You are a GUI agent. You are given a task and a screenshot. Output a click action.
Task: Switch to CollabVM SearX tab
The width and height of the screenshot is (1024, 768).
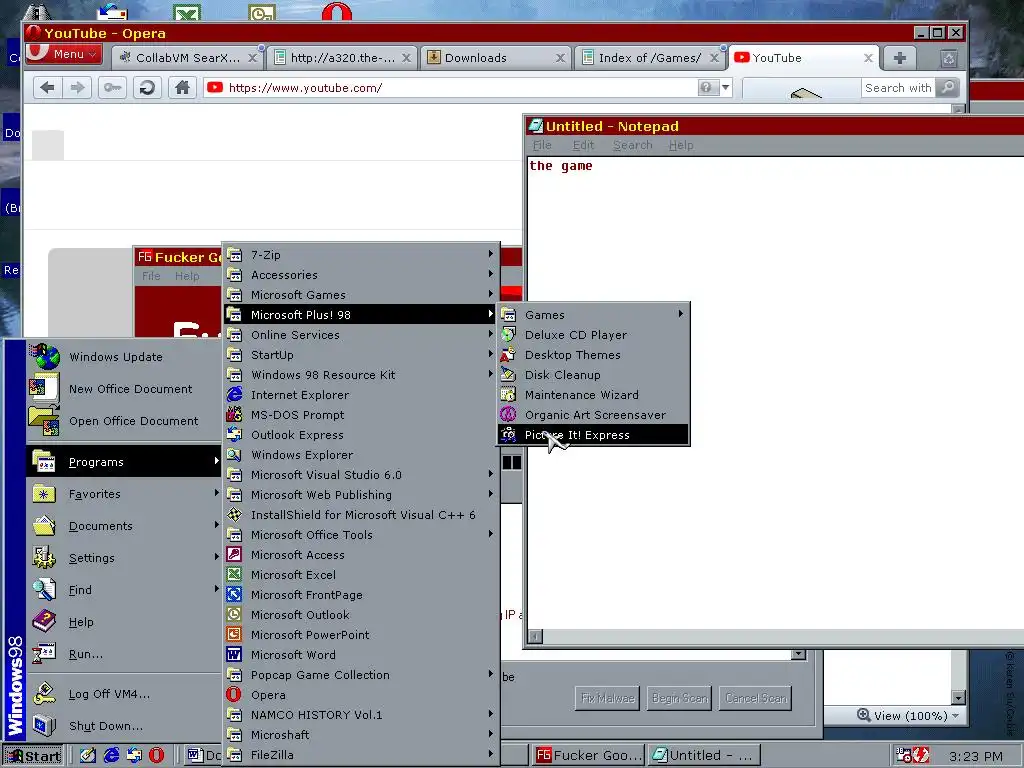tap(187, 58)
